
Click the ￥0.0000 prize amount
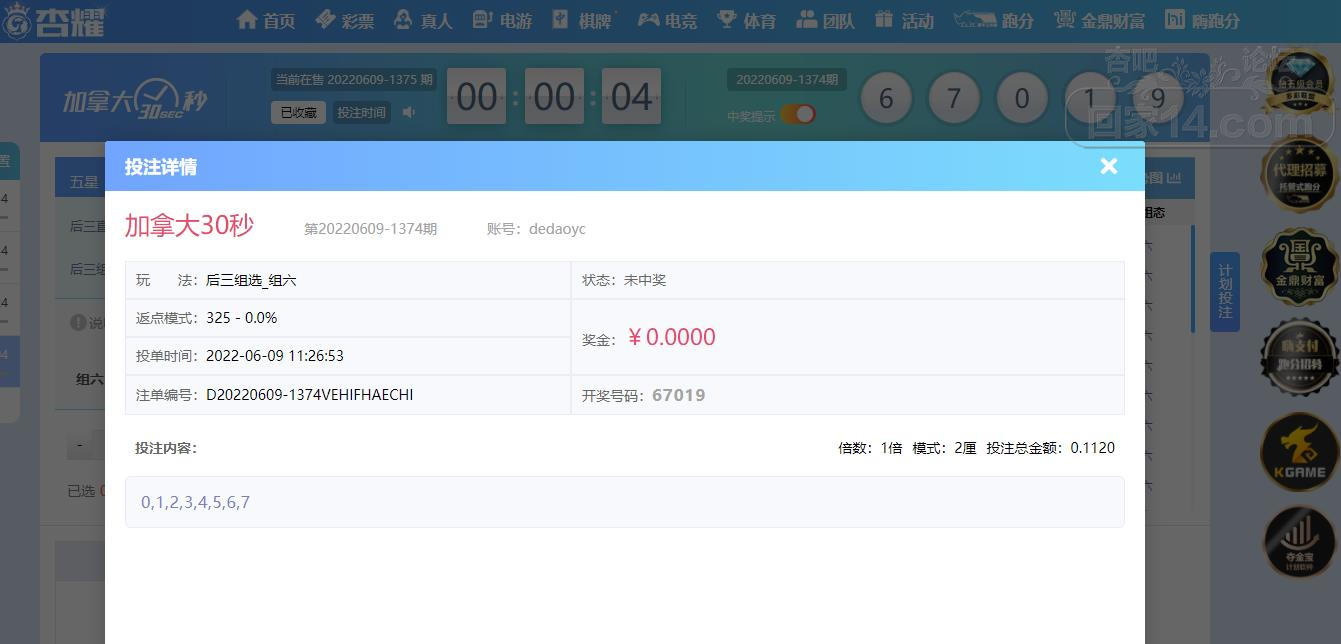click(x=671, y=337)
